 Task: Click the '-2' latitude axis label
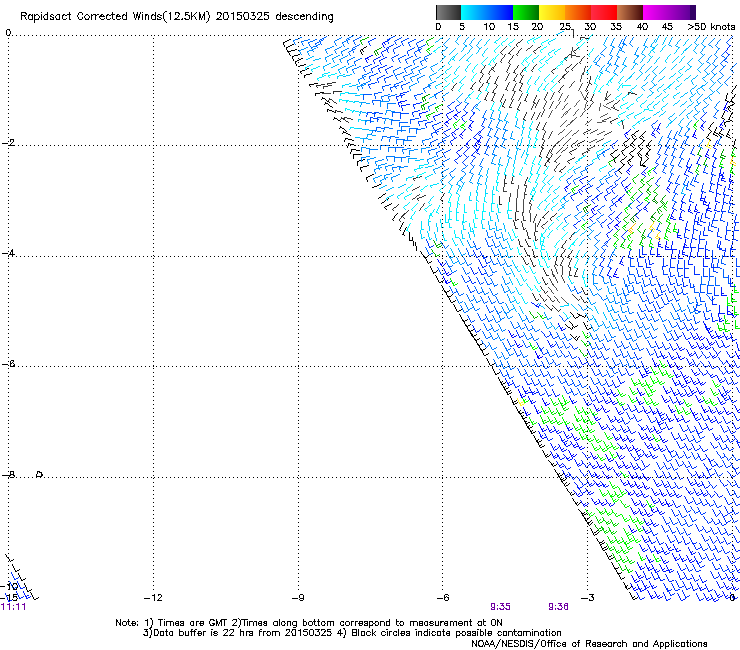pyautogui.click(x=8, y=143)
